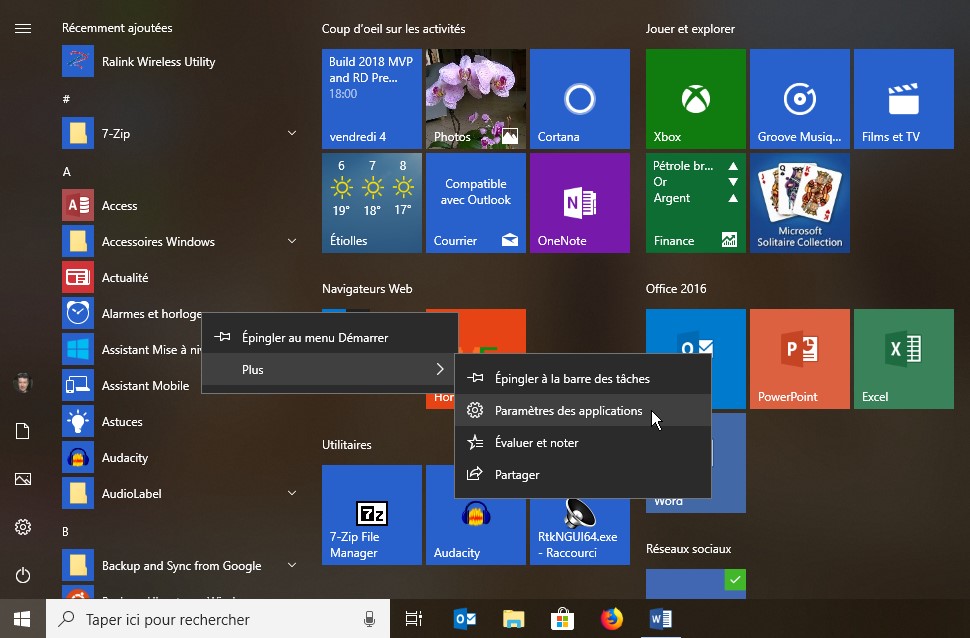Choose Épingler à la barre des tâches
The height and width of the screenshot is (638, 970).
point(571,379)
